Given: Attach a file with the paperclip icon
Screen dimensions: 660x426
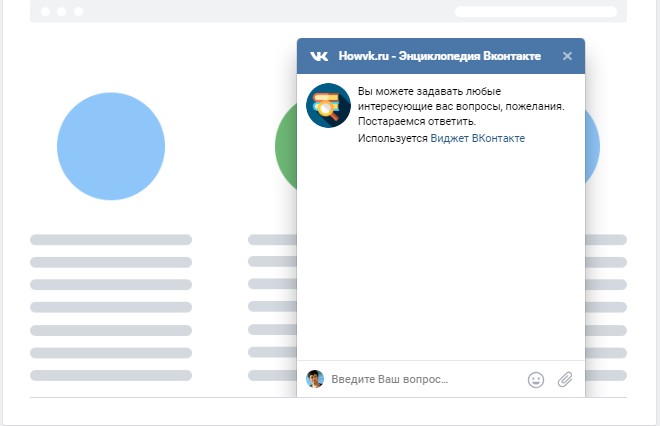Looking at the screenshot, I should (x=565, y=379).
